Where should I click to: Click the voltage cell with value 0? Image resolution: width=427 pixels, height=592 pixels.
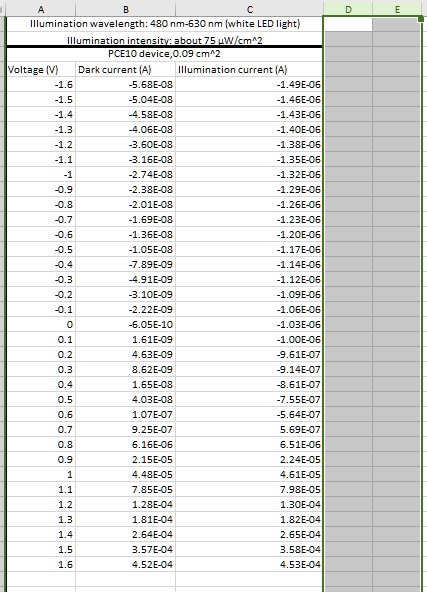click(41, 324)
